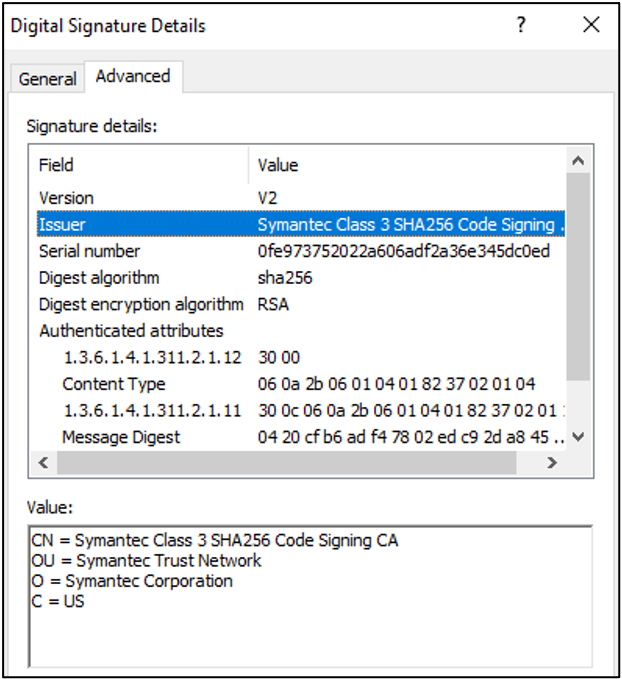Click the O = Symantec Corporation line
The width and height of the screenshot is (622, 679).
pos(132,581)
